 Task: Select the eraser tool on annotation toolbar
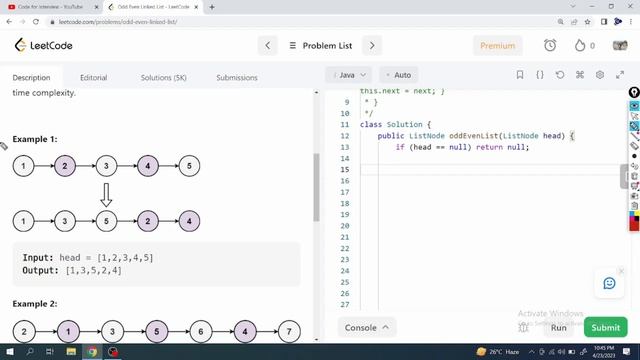pos(634,146)
